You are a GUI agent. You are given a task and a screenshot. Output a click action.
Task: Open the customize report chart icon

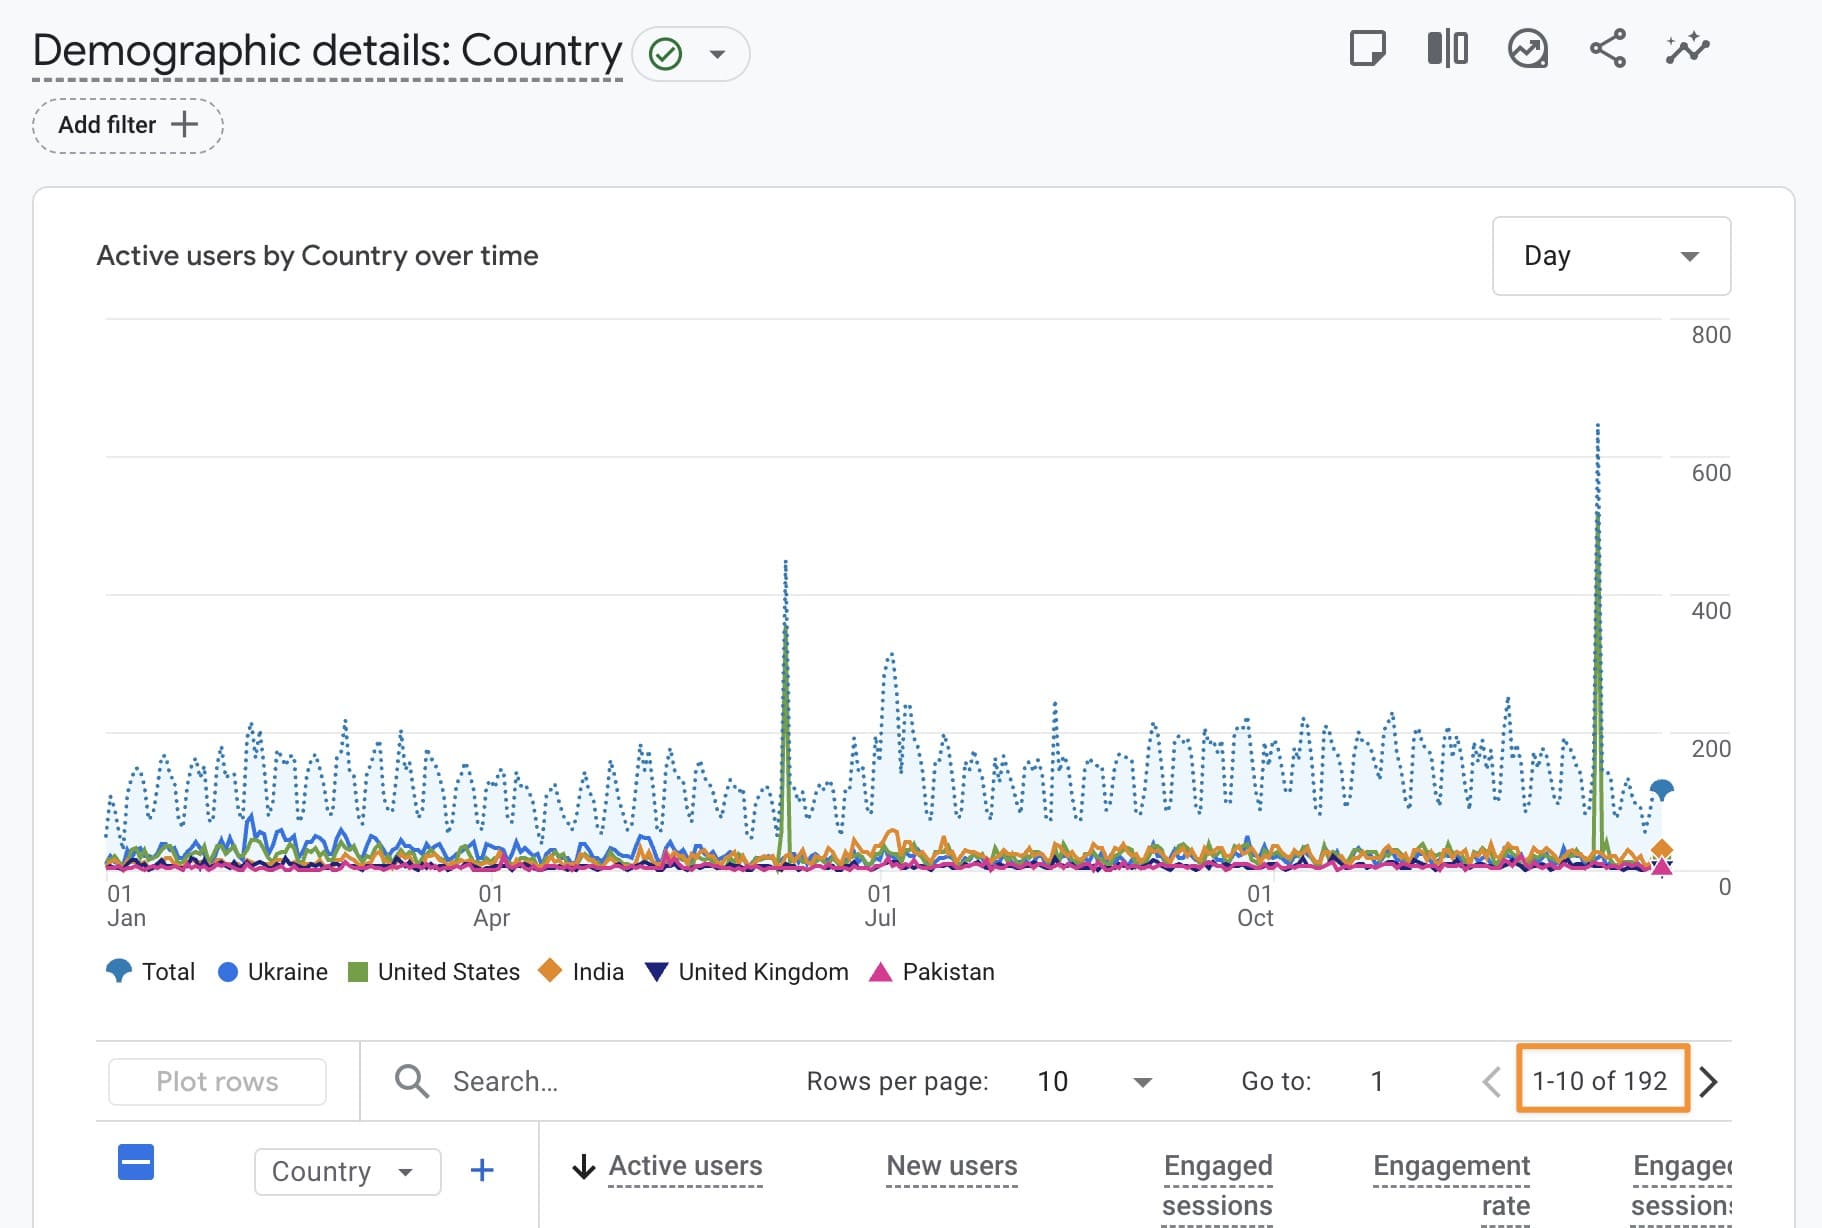pos(1527,48)
